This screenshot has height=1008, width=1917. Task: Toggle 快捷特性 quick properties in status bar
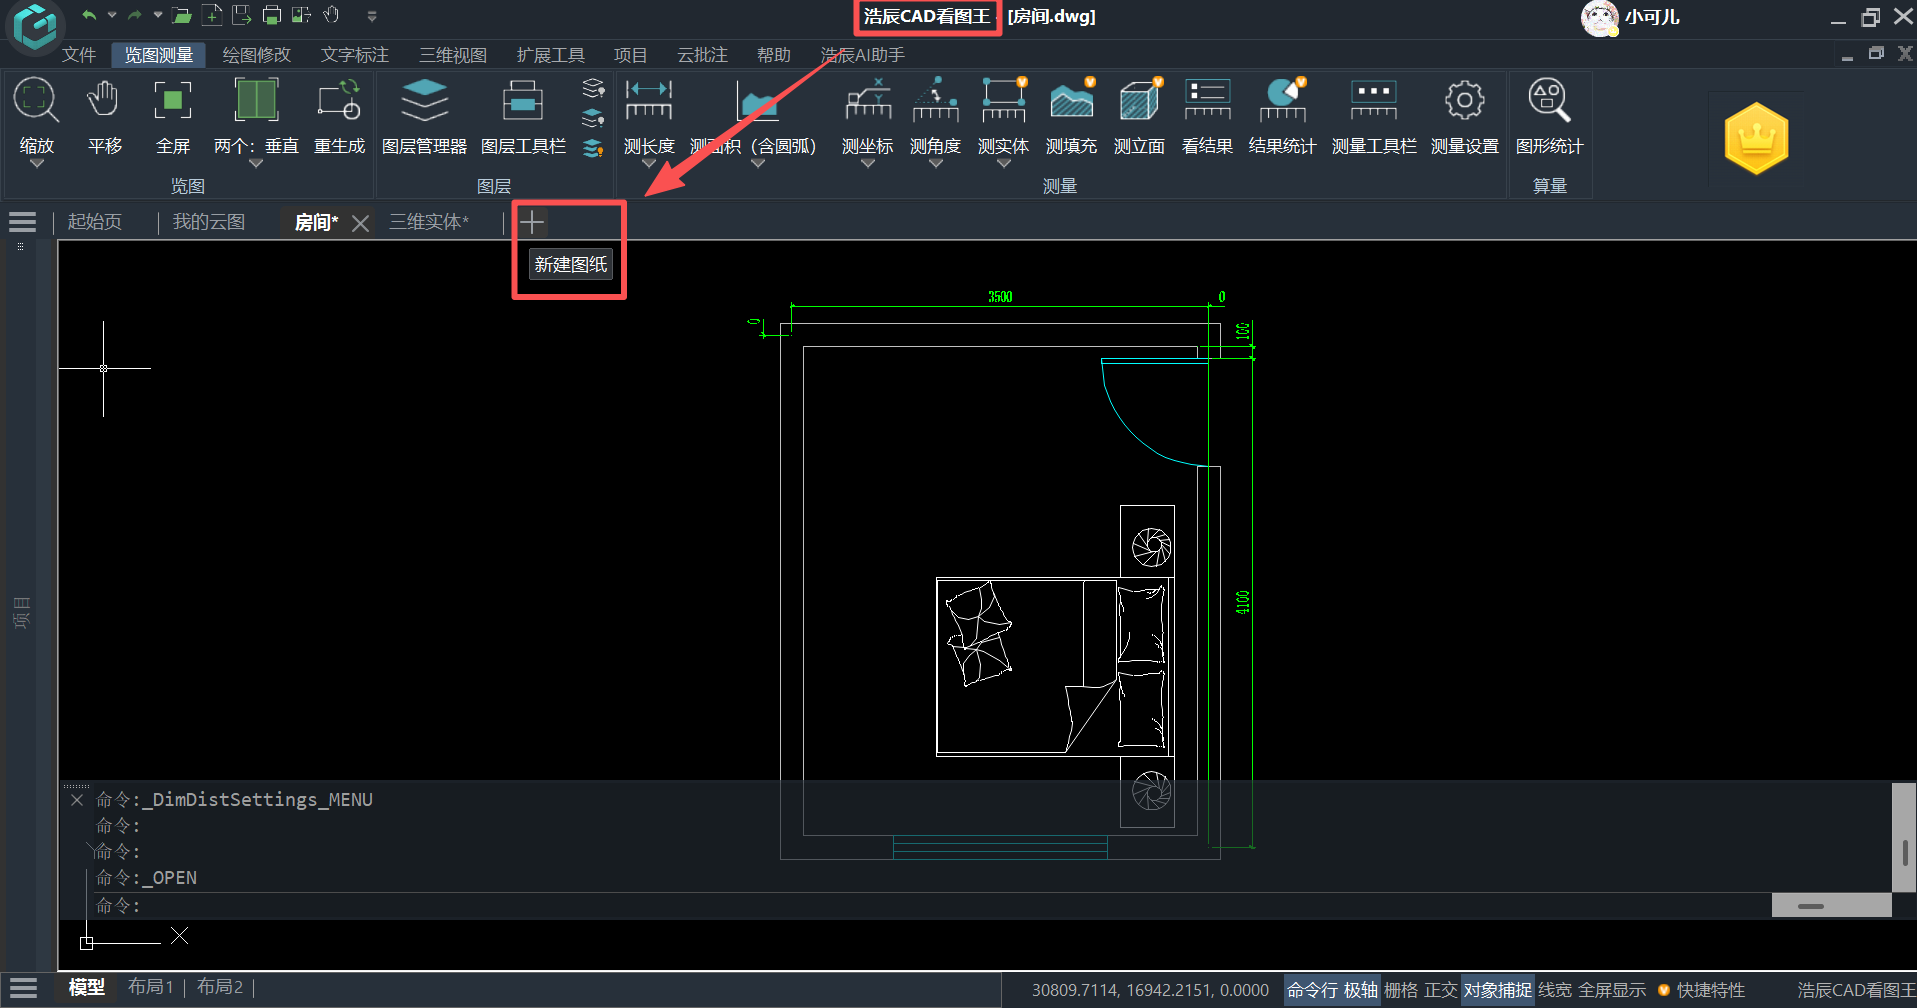point(1710,990)
